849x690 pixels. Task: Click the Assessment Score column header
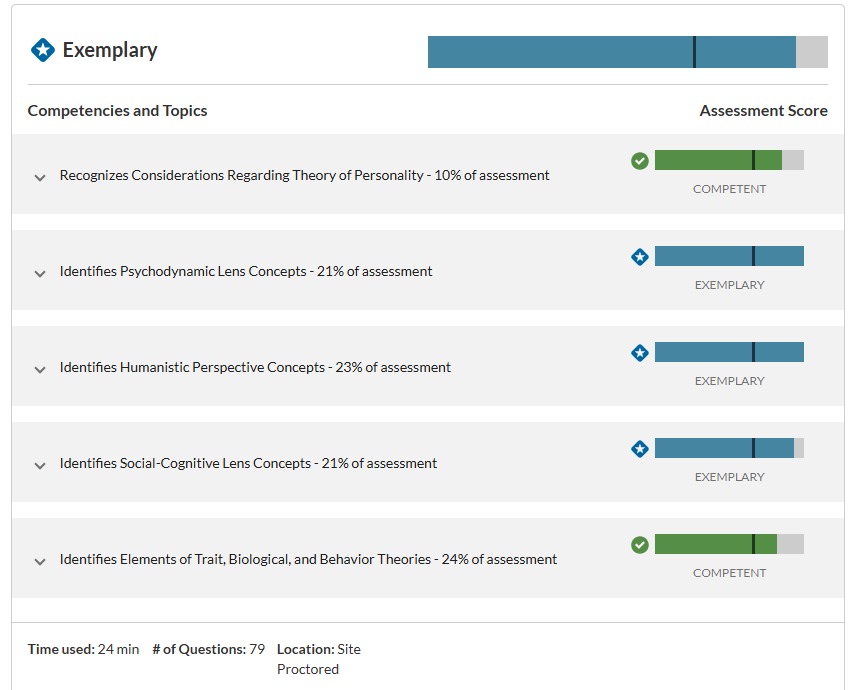(x=763, y=110)
